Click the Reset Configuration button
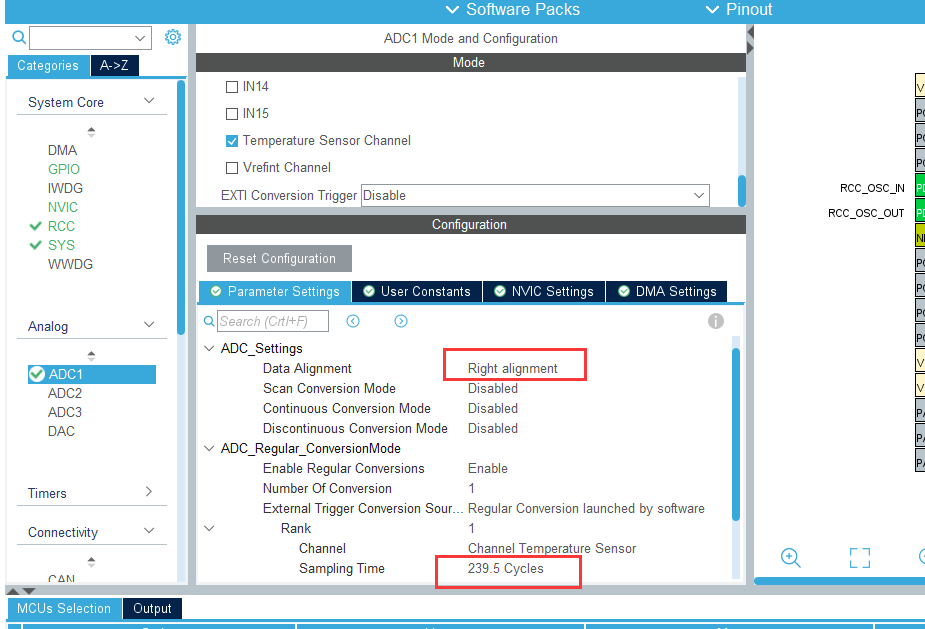 (x=279, y=259)
